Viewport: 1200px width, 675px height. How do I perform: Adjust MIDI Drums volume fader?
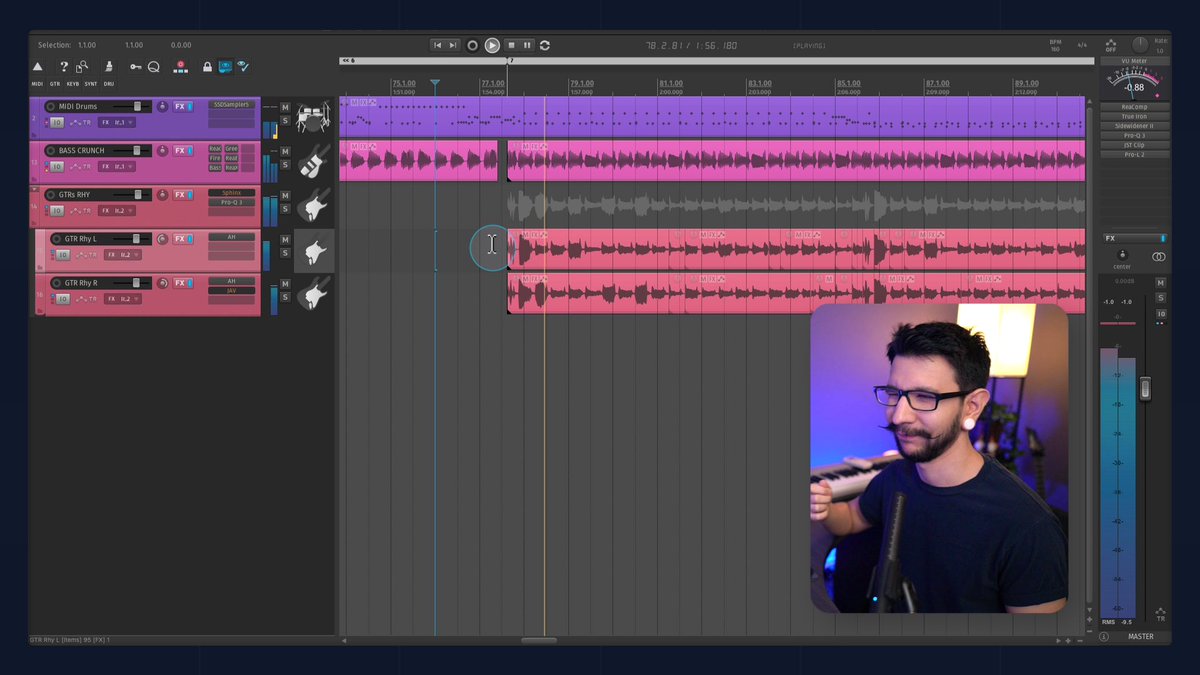[137, 107]
